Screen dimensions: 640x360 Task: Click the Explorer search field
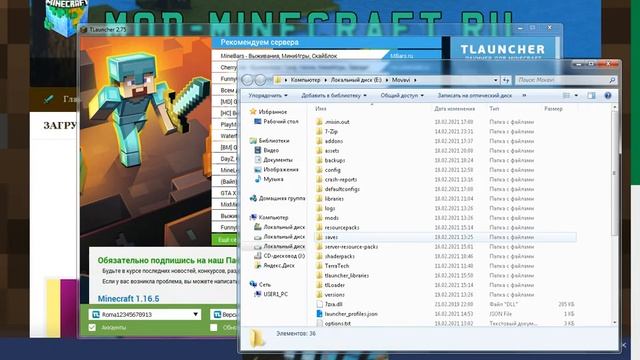tap(565, 80)
